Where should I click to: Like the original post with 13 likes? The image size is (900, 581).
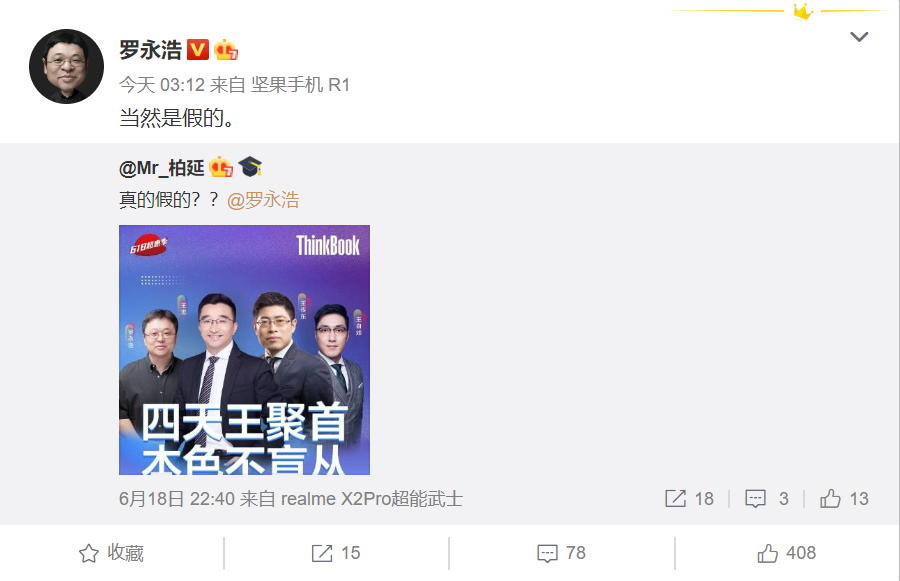pos(844,498)
